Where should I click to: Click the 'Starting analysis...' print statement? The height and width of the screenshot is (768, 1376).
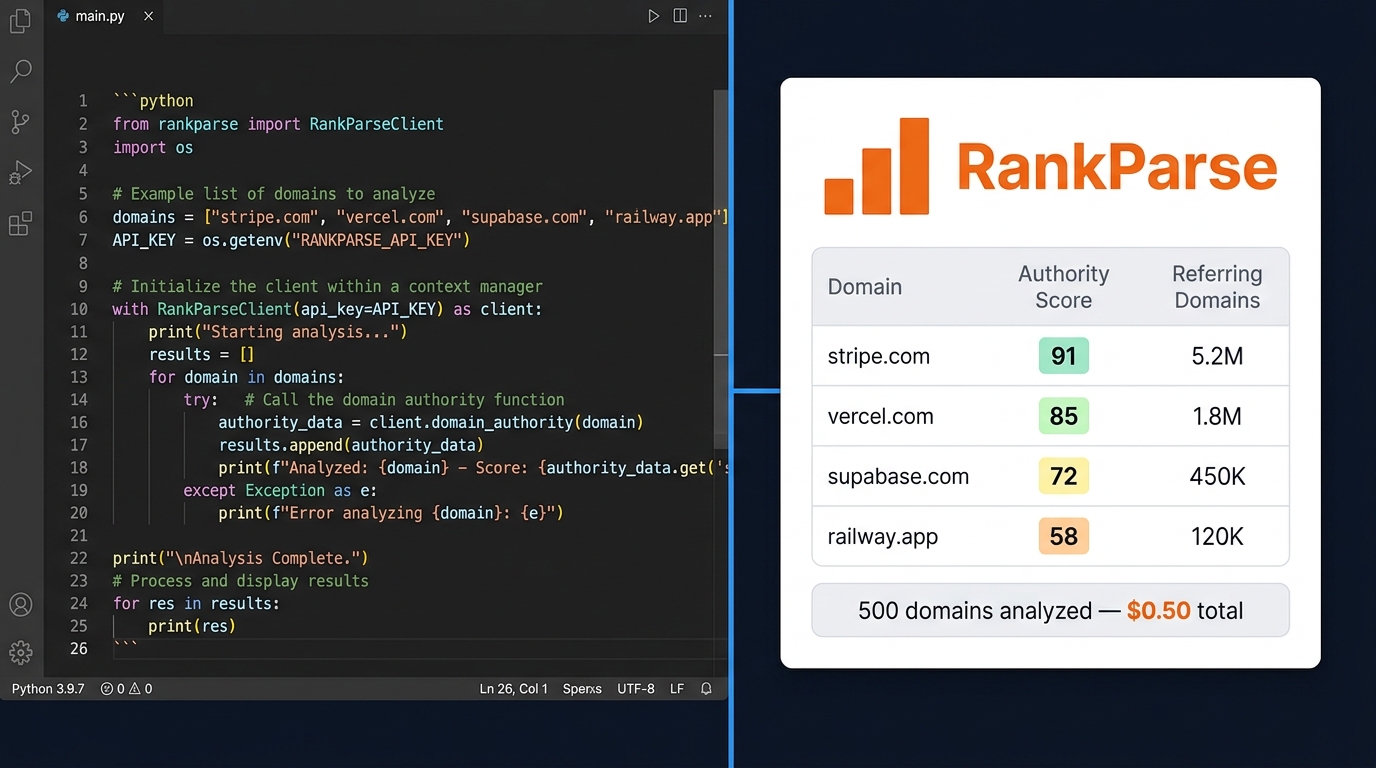pos(278,332)
